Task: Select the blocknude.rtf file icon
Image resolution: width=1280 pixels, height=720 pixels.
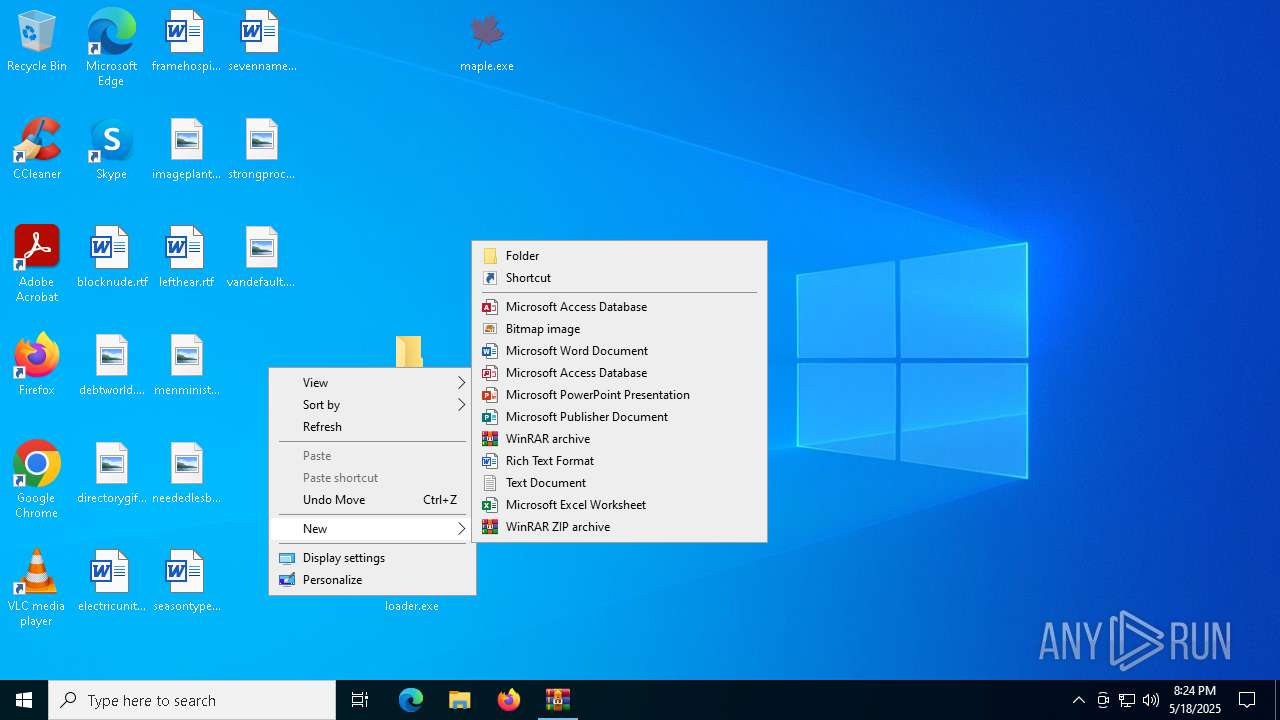Action: click(111, 257)
